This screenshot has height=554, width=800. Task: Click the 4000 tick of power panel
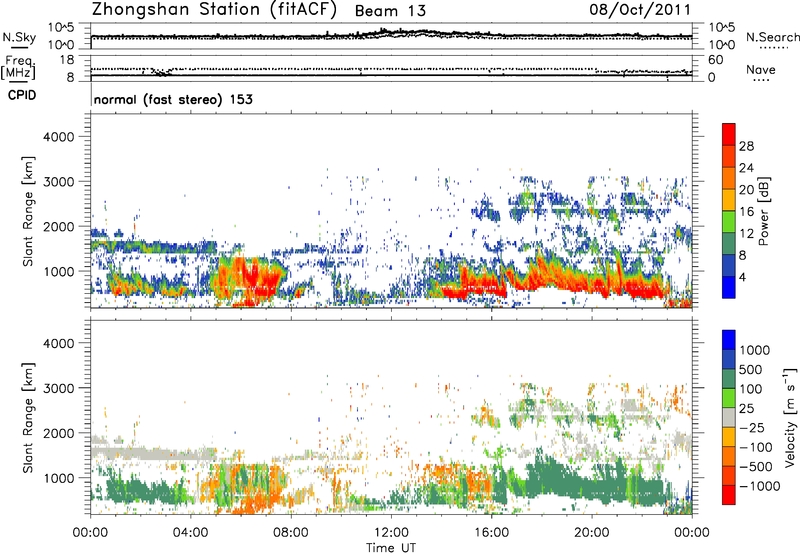click(58, 137)
